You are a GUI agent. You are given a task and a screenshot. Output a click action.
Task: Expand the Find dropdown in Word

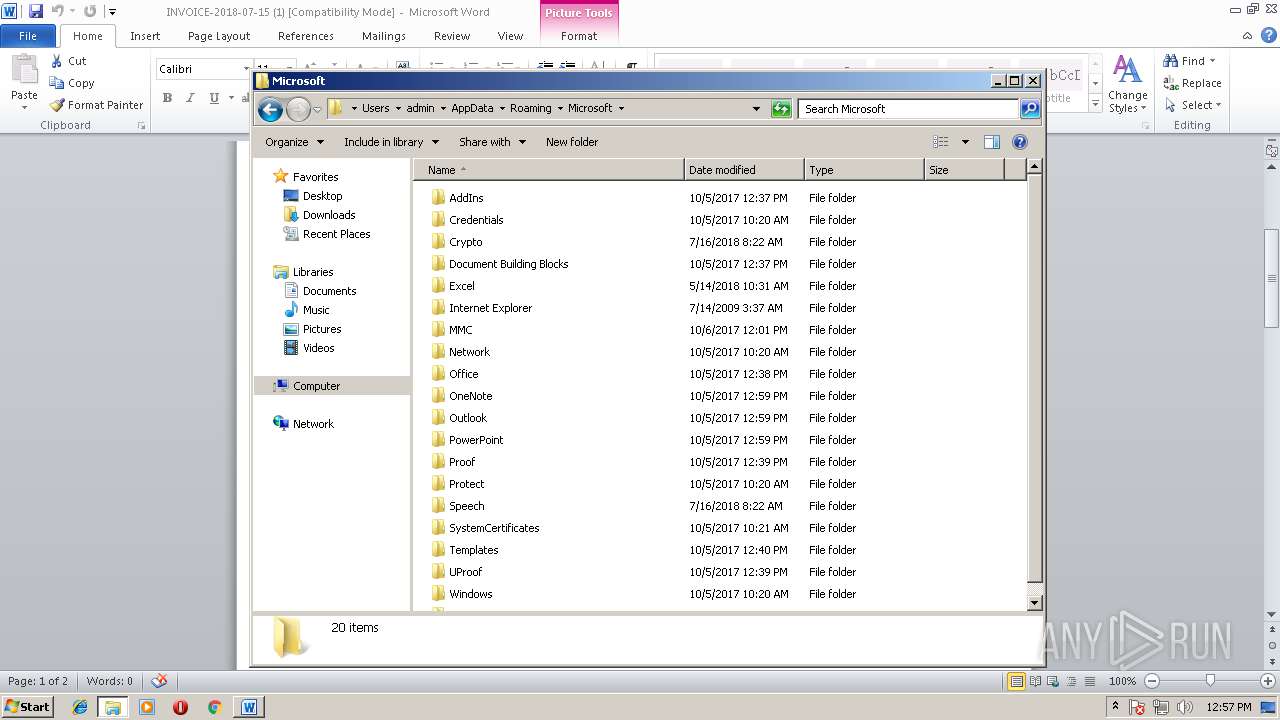point(1213,61)
